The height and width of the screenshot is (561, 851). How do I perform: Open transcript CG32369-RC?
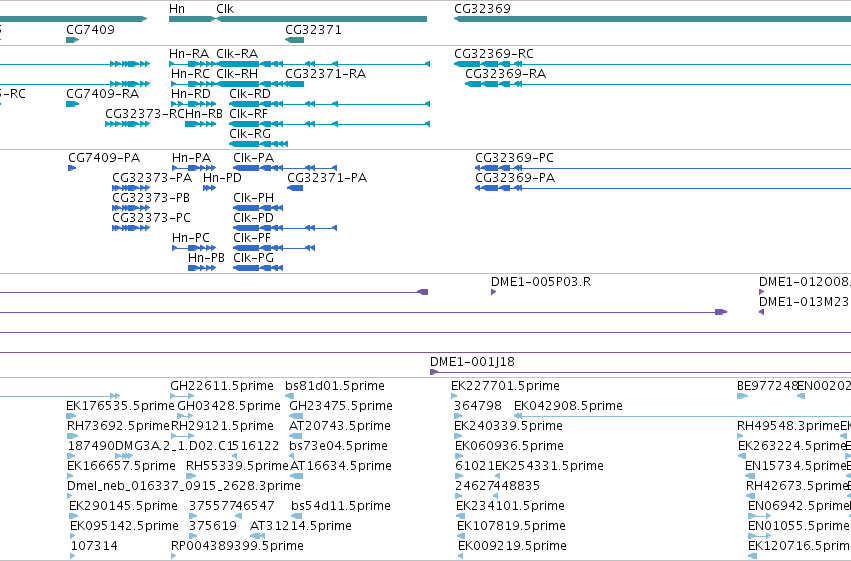(493, 54)
